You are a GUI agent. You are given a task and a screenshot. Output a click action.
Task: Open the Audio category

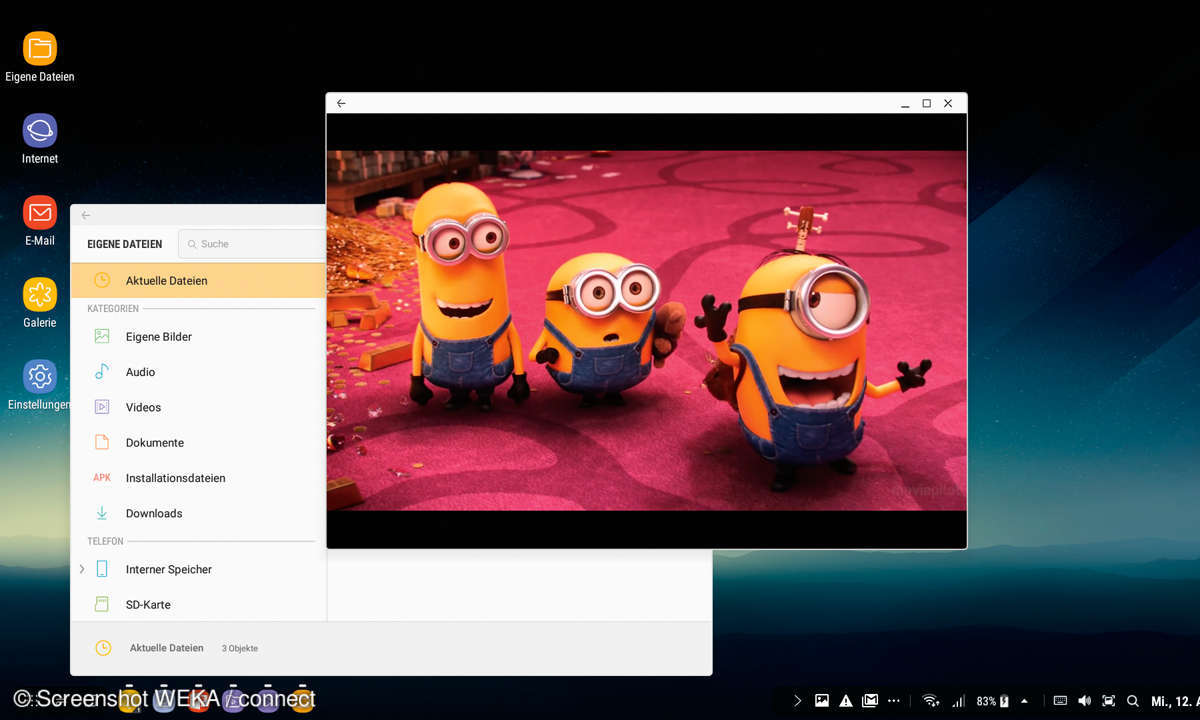coord(198,372)
